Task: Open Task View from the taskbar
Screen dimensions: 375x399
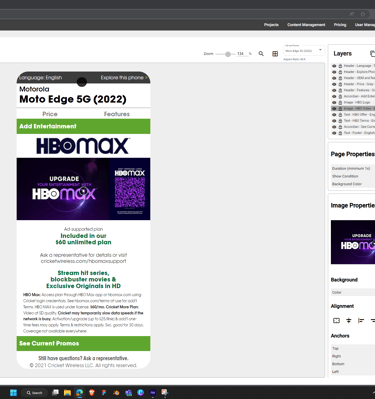Action: [56, 393]
